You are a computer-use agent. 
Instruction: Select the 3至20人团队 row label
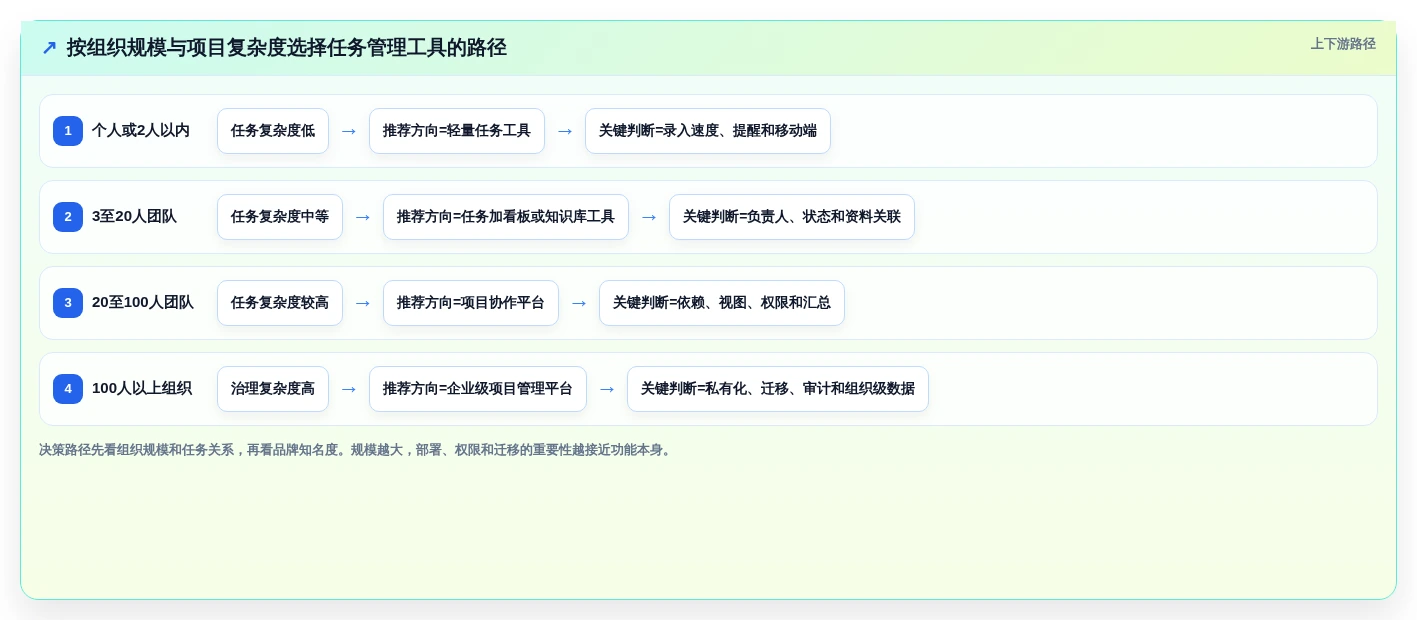(134, 217)
